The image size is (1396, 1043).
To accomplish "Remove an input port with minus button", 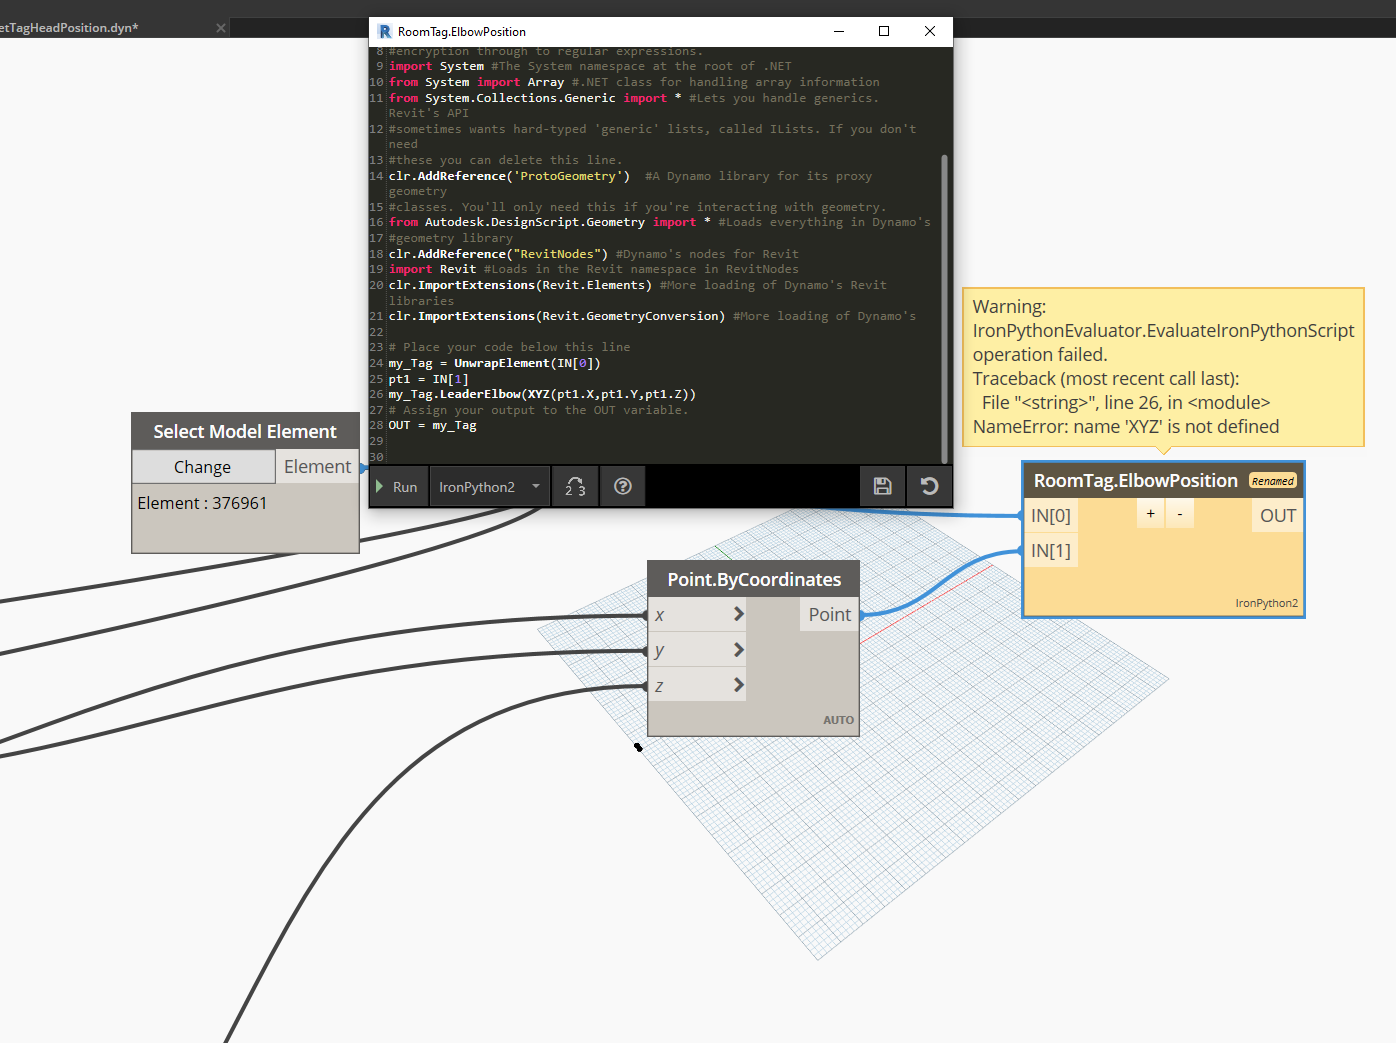I will [1180, 514].
